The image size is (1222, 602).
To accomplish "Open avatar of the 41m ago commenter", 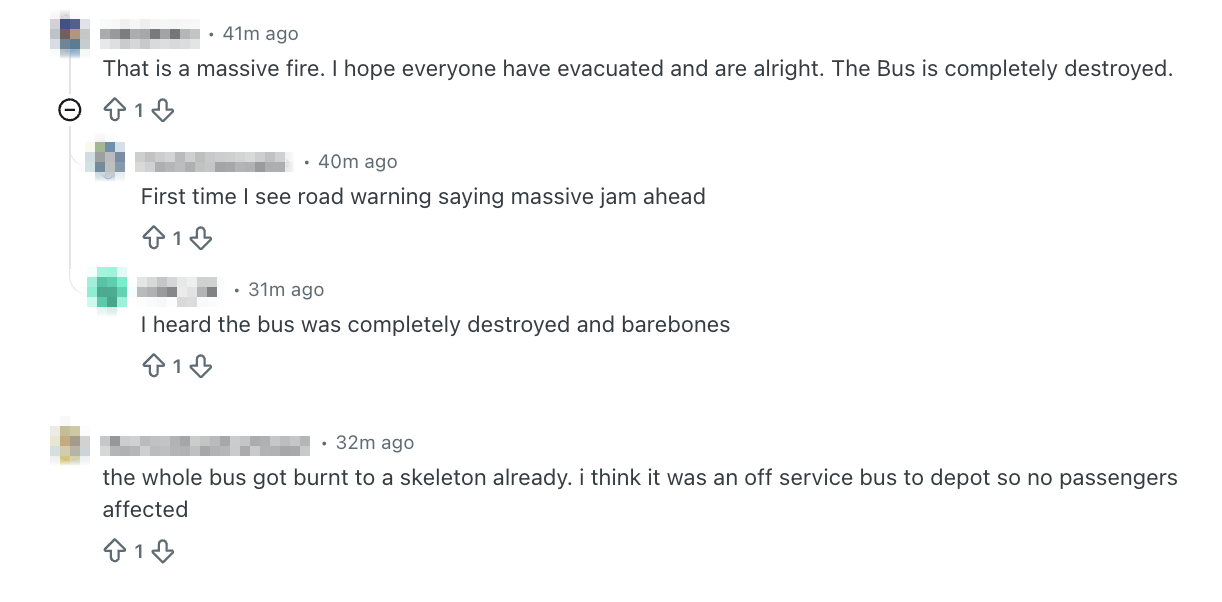I will point(69,36).
